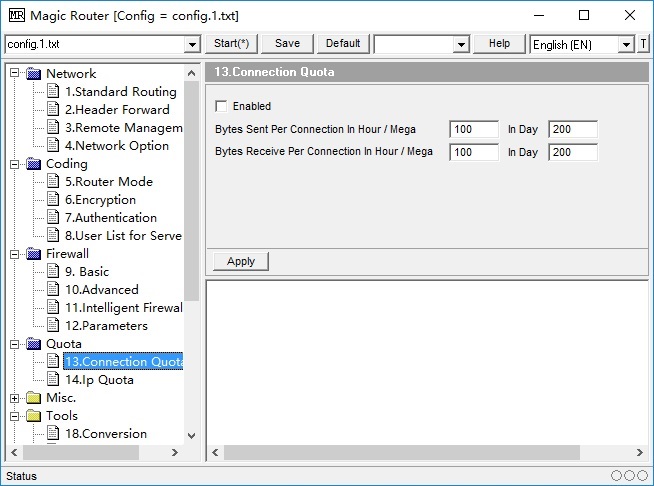Click the page icon beside 13.Connection Quota
The image size is (654, 486).
coord(53,361)
